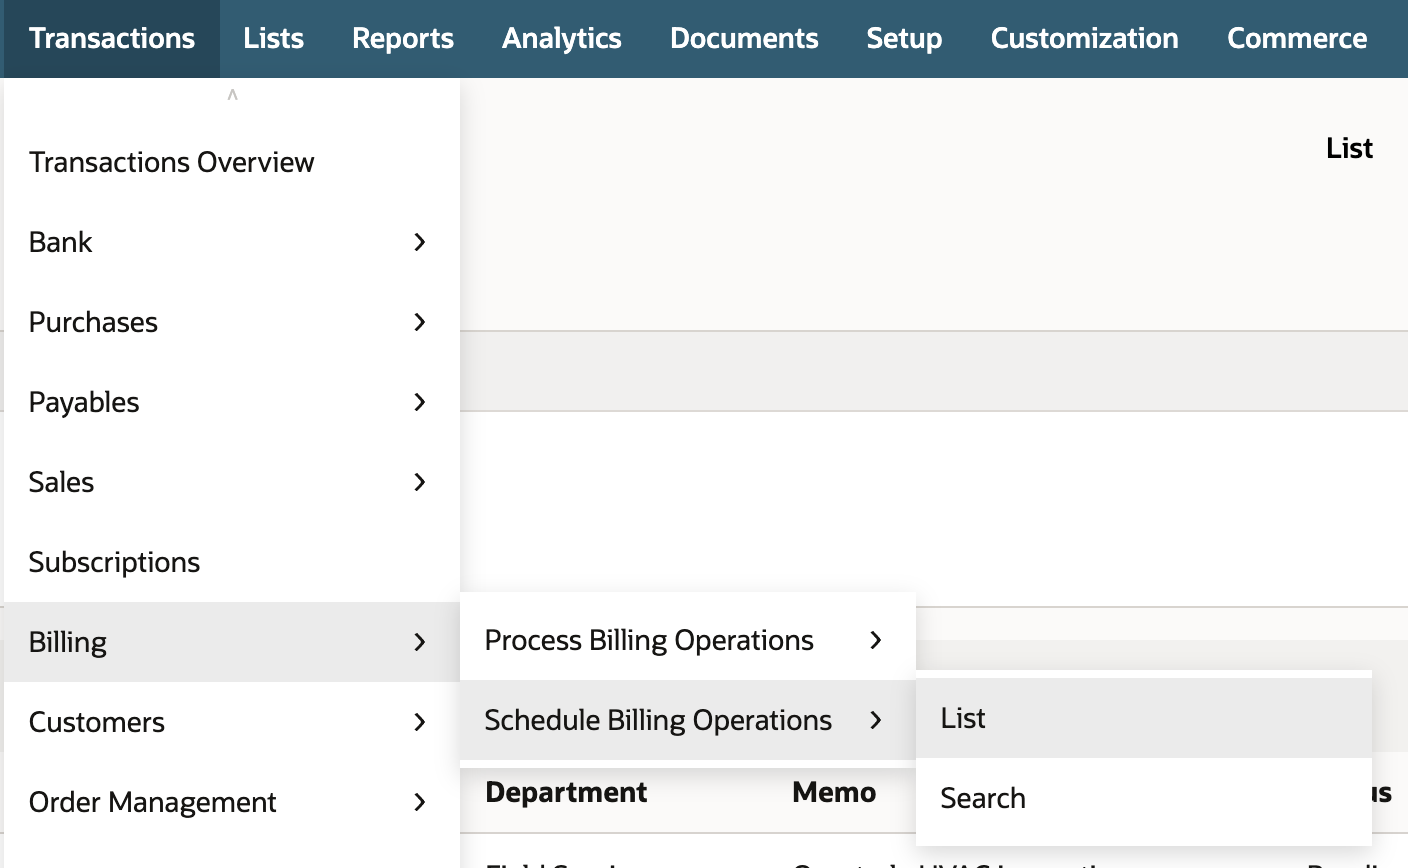Open the Customization menu

(1085, 38)
